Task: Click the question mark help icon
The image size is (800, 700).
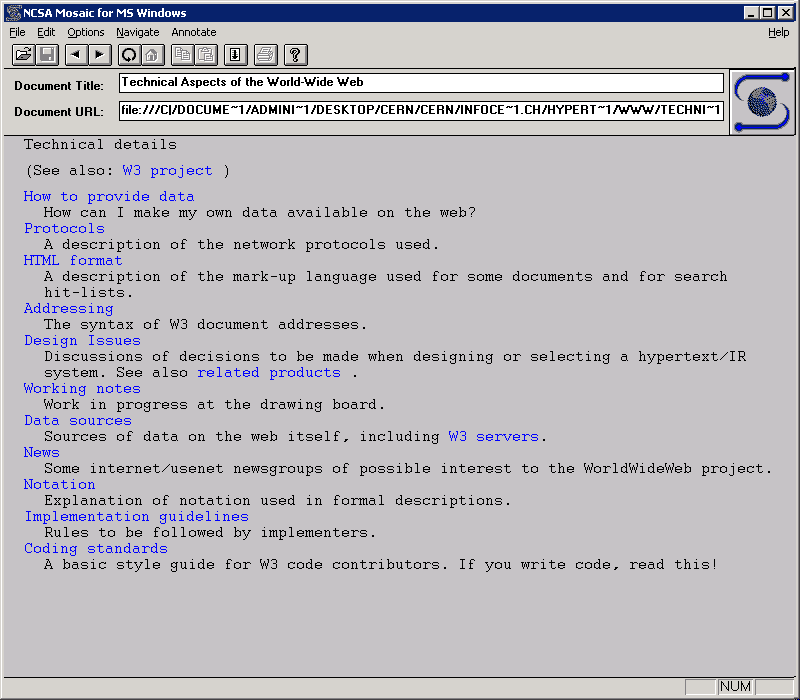Action: pos(295,55)
